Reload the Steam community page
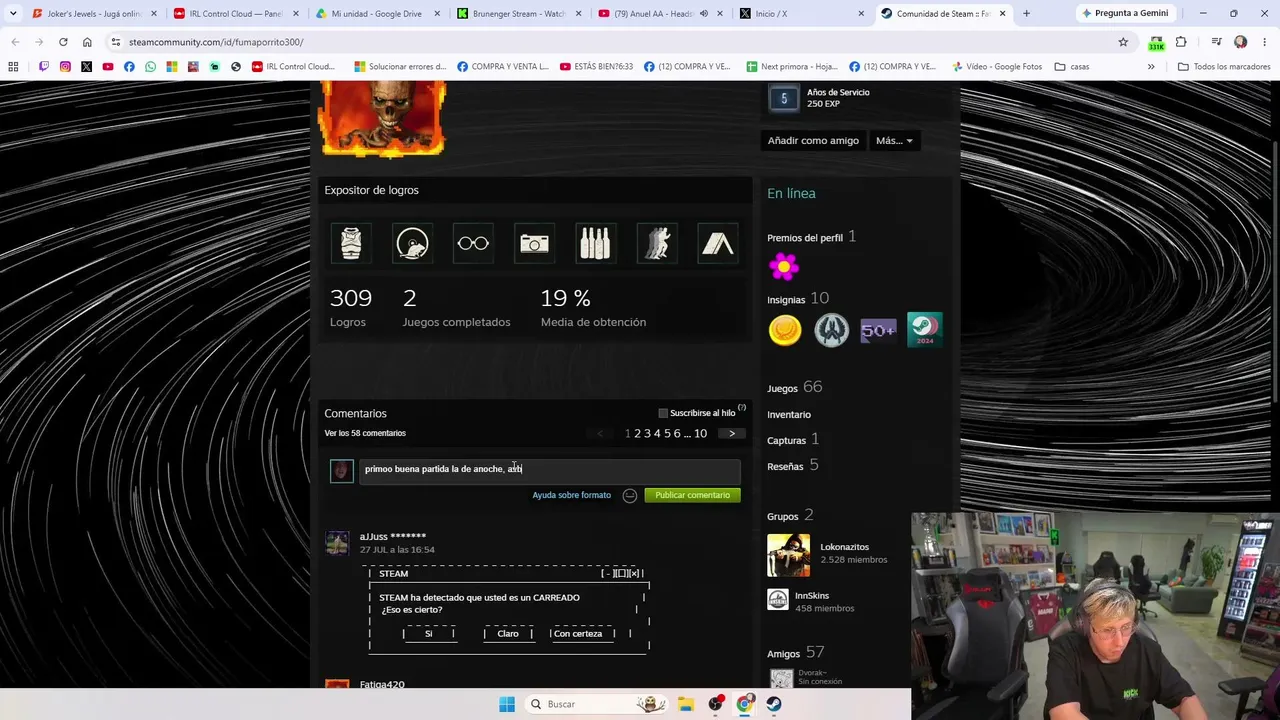This screenshot has height=720, width=1280. pyautogui.click(x=63, y=42)
